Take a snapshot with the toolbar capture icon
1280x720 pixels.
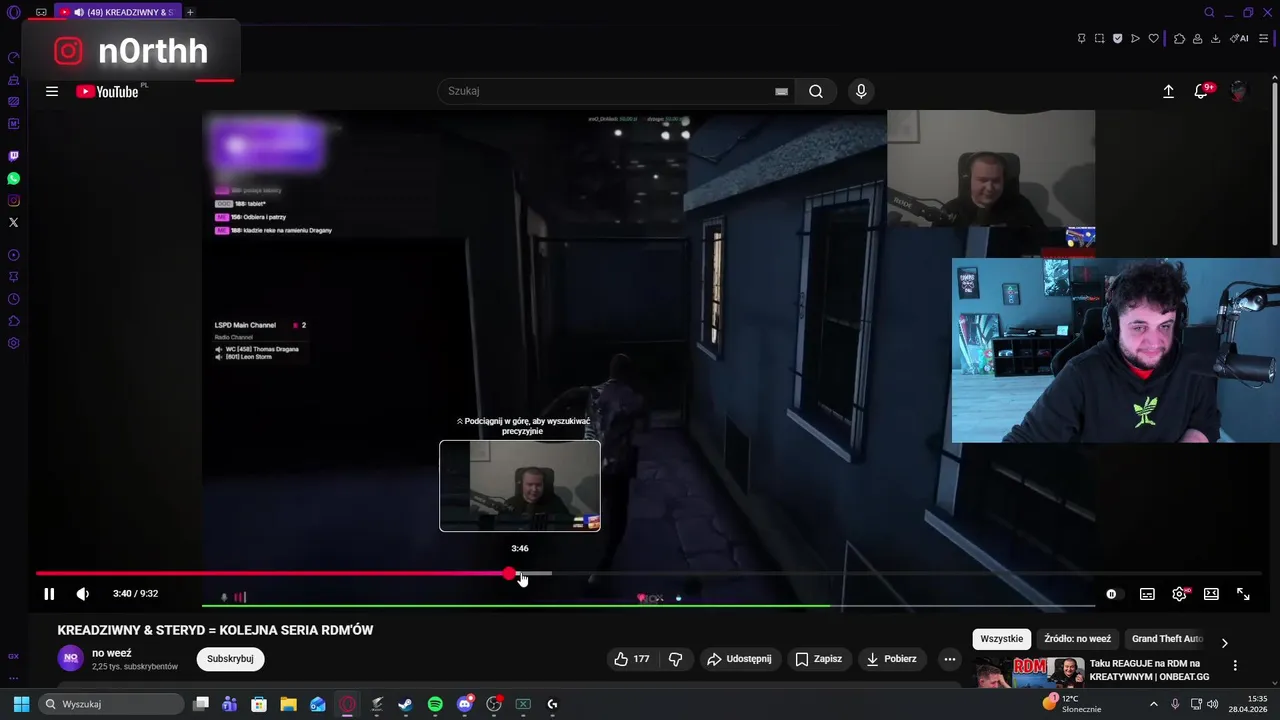1099,39
